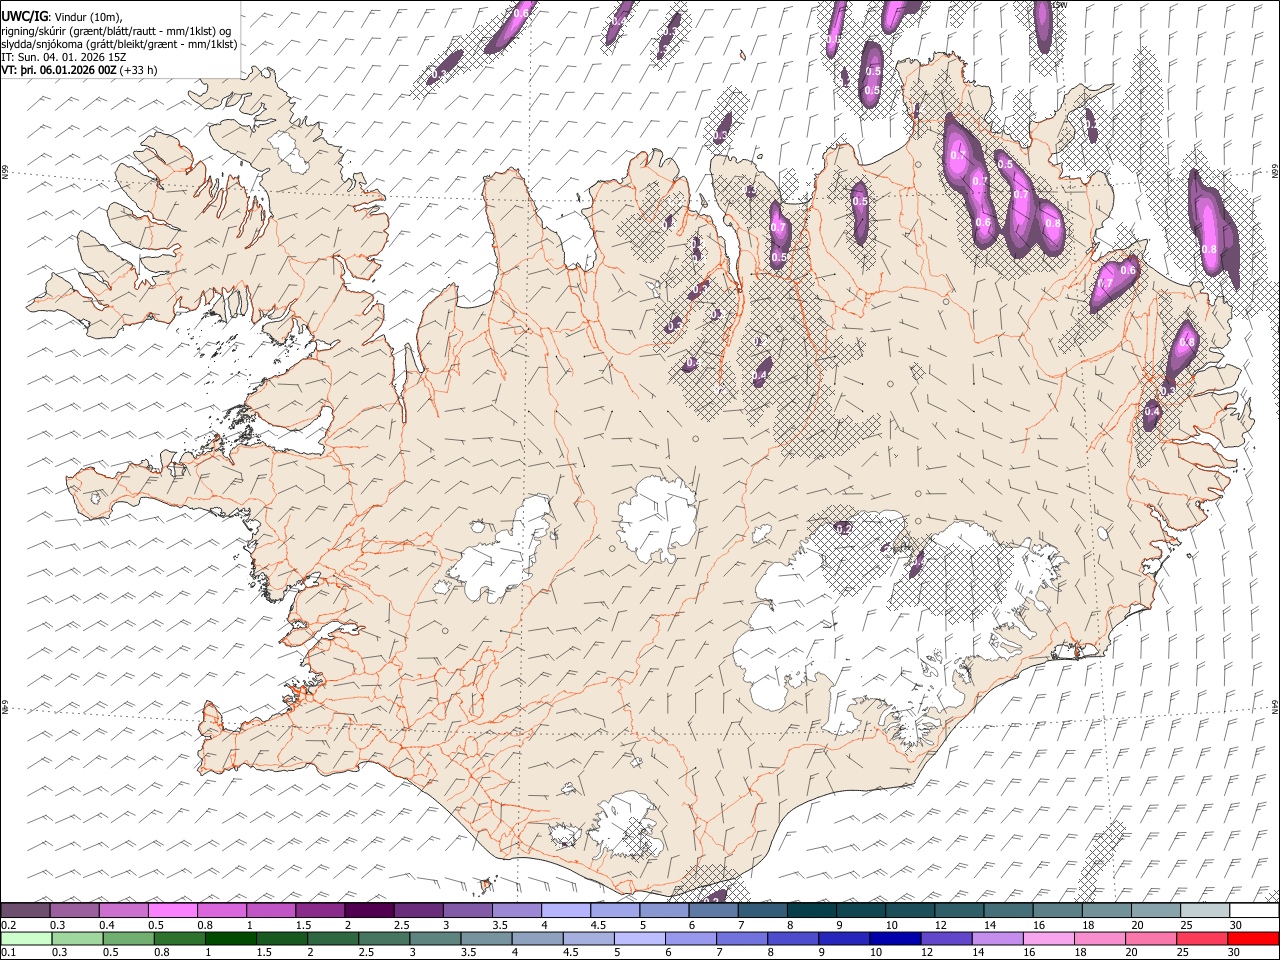
Task: Select the darkest green swatch above bottom-row 1
Action: tap(230, 938)
